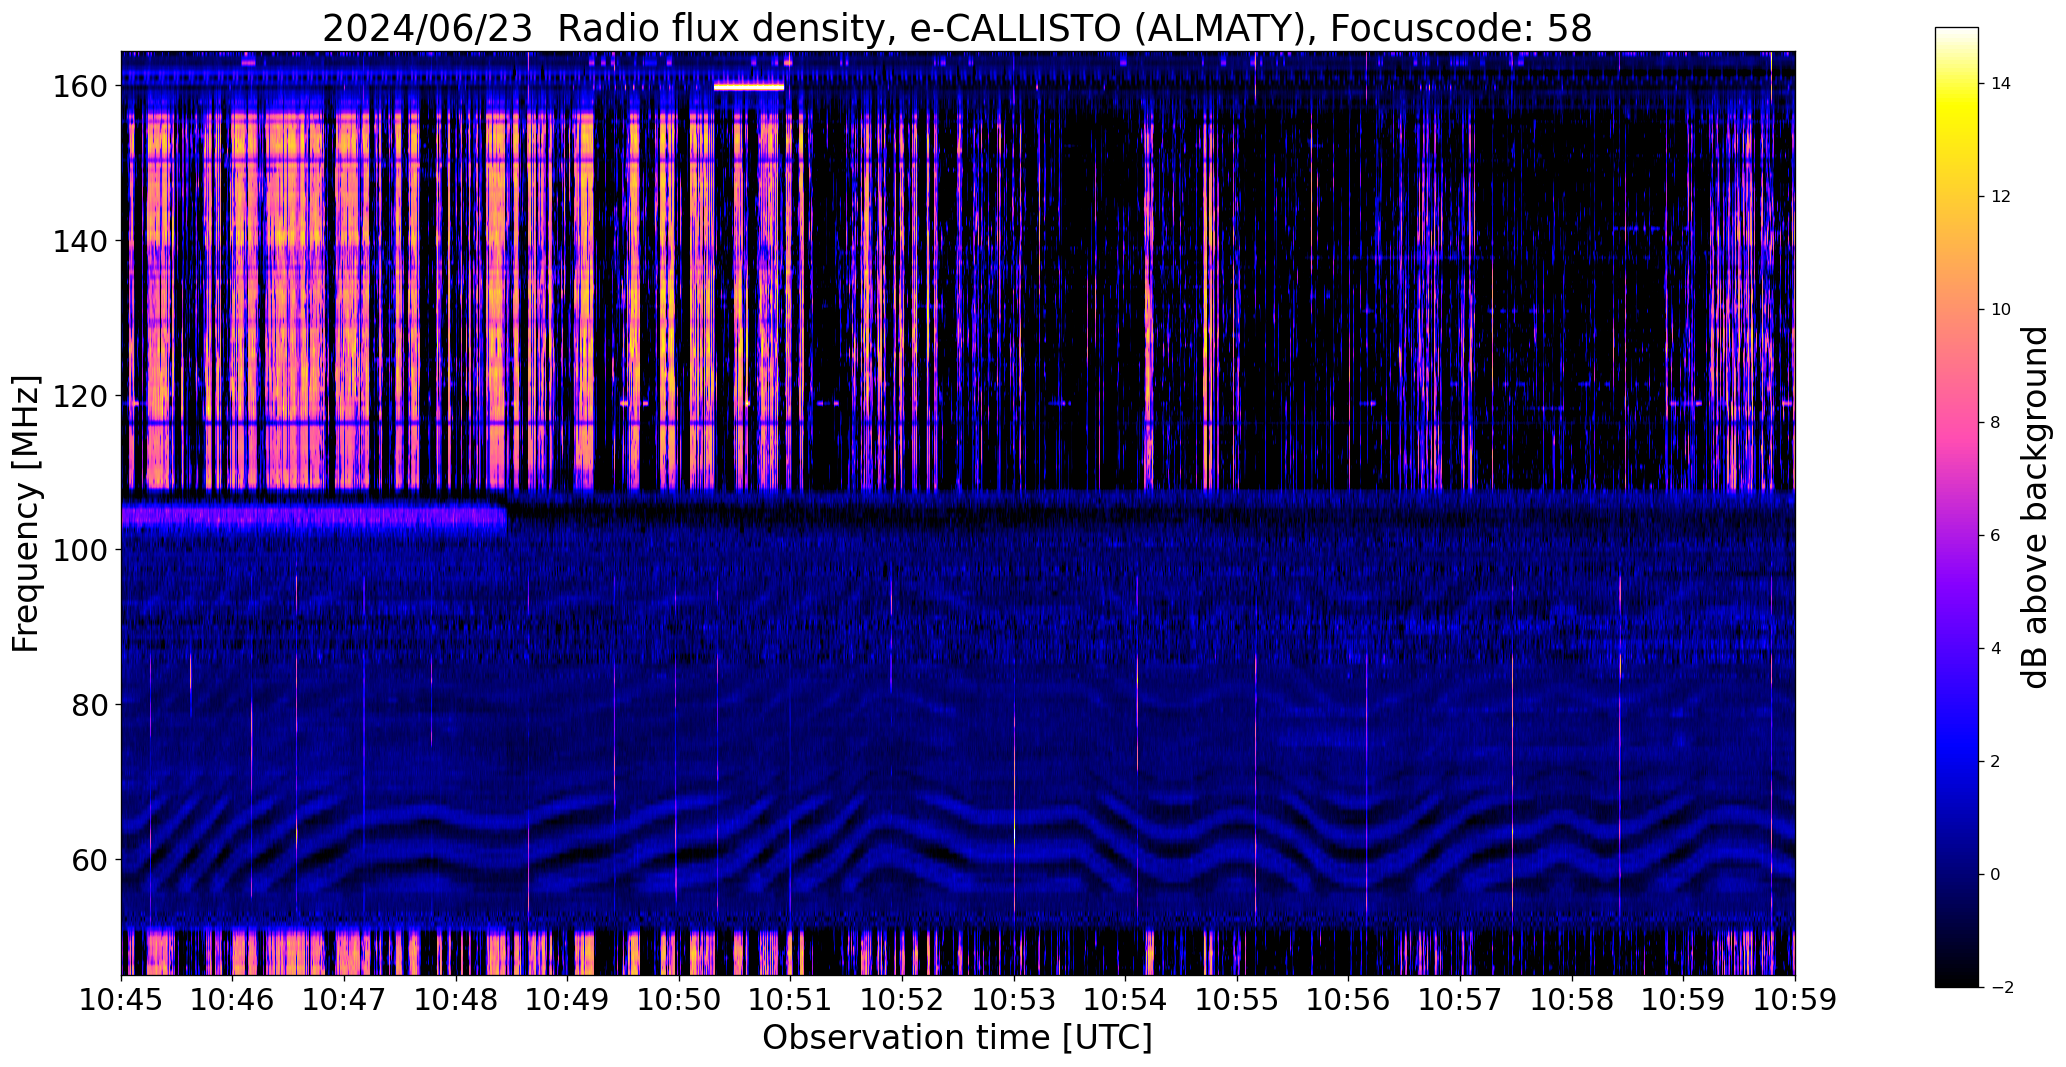Click the 10:47 time tick label
2066x1067 pixels.
pyautogui.click(x=344, y=1000)
